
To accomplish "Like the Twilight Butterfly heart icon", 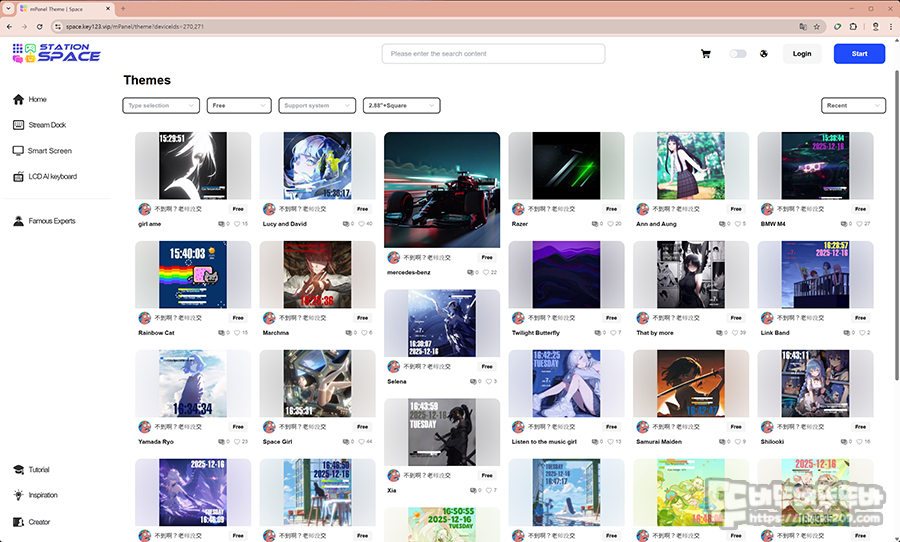I will (613, 332).
